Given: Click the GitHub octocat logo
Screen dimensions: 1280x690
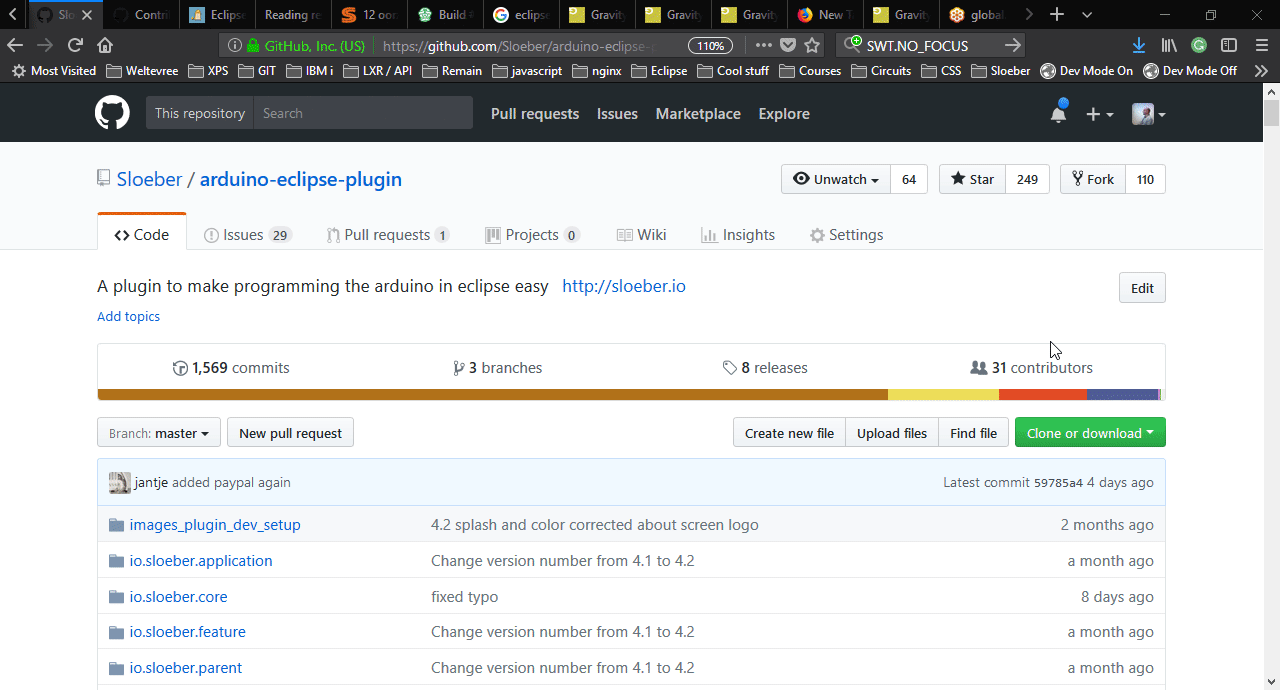Looking at the screenshot, I should click(112, 113).
